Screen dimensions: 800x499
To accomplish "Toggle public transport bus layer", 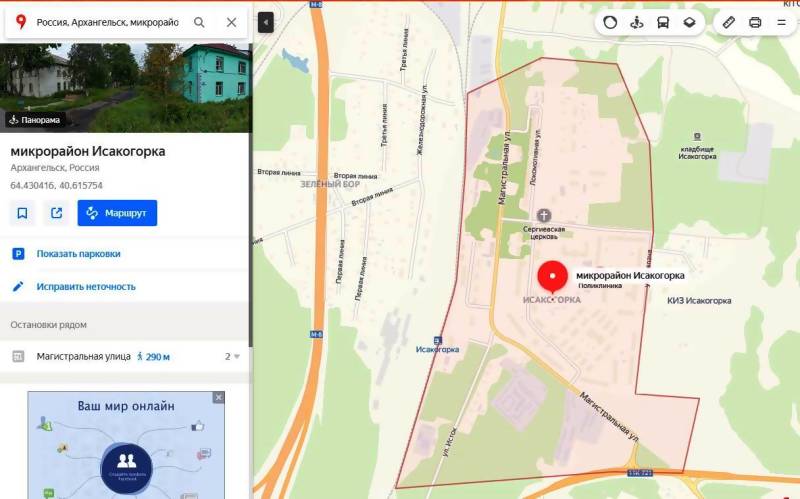I will 663,22.
